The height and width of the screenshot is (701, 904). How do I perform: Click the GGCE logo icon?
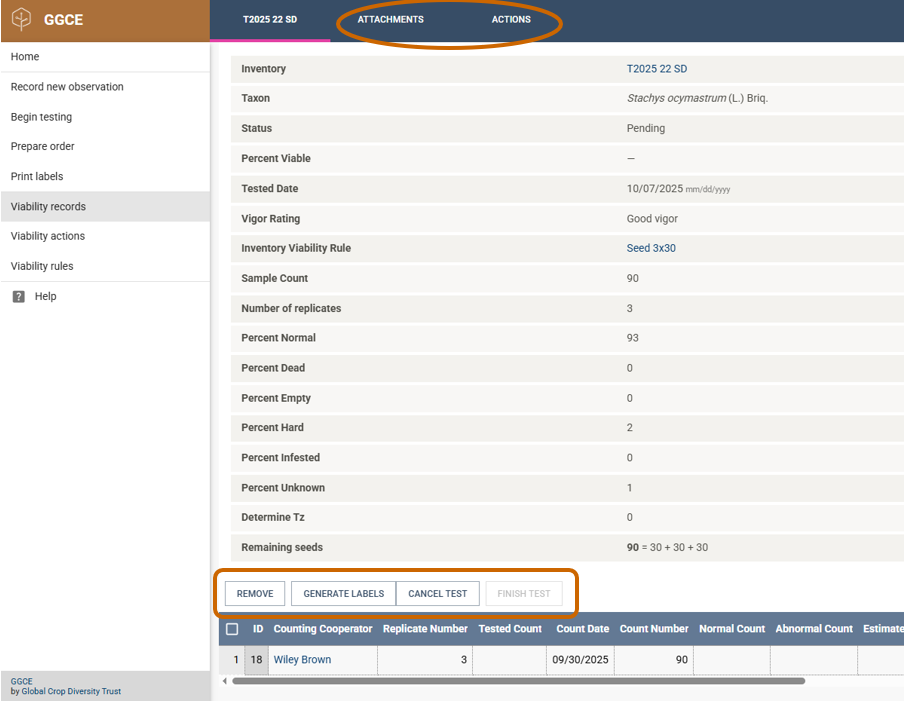pos(21,20)
